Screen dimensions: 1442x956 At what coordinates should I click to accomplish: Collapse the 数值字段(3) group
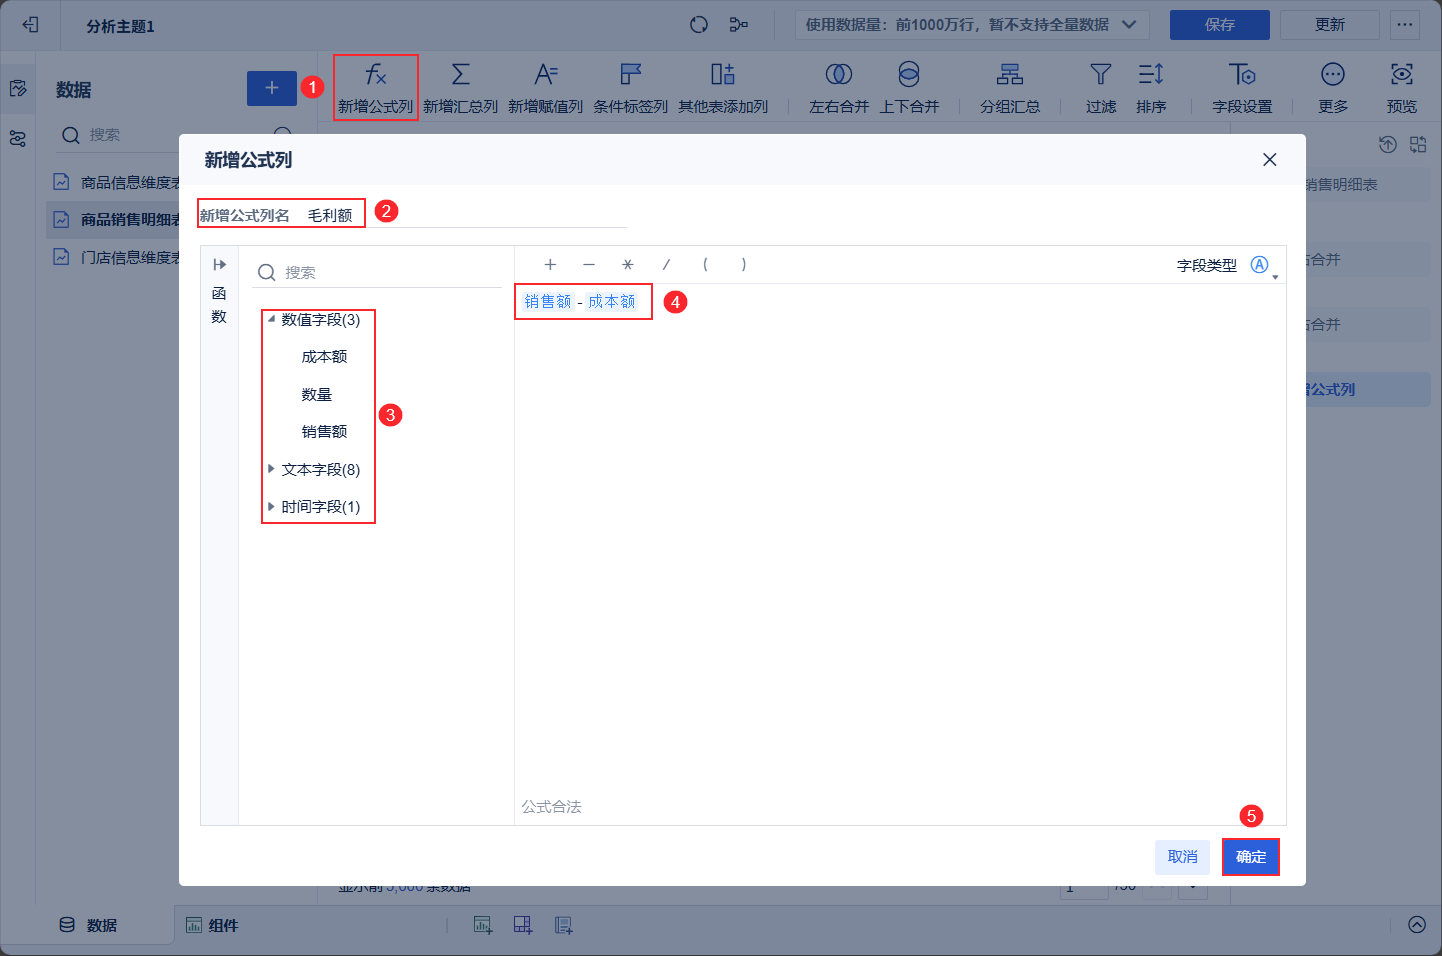[271, 319]
